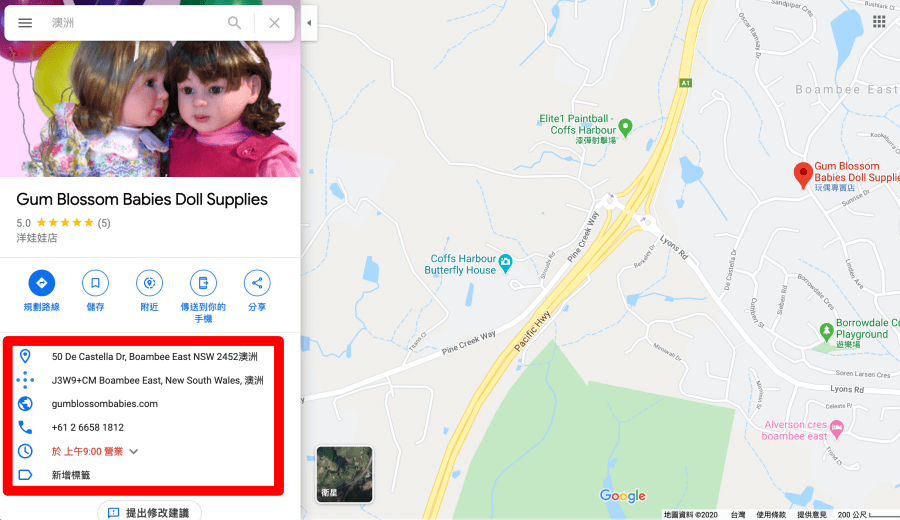The width and height of the screenshot is (900, 520).
Task: Share this place via the 分享 icon
Action: 257,283
